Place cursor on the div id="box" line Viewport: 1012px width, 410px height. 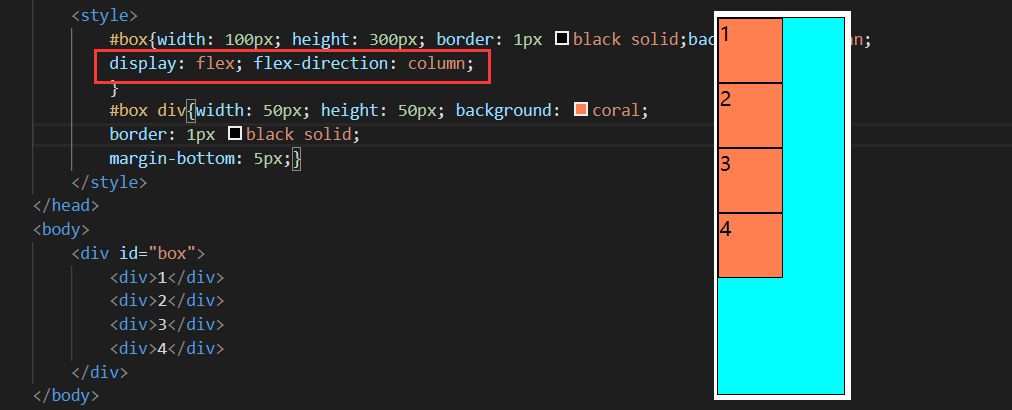coord(138,253)
